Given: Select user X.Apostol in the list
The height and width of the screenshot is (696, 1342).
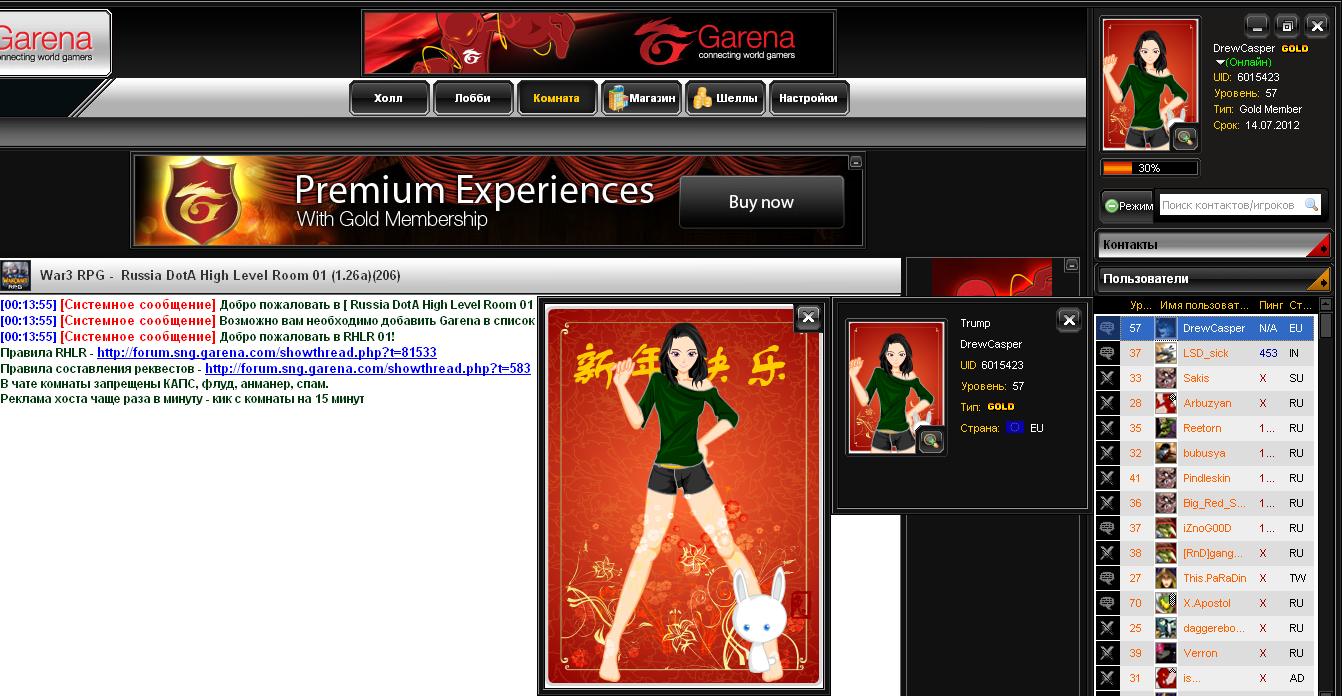Looking at the screenshot, I should tap(1206, 603).
